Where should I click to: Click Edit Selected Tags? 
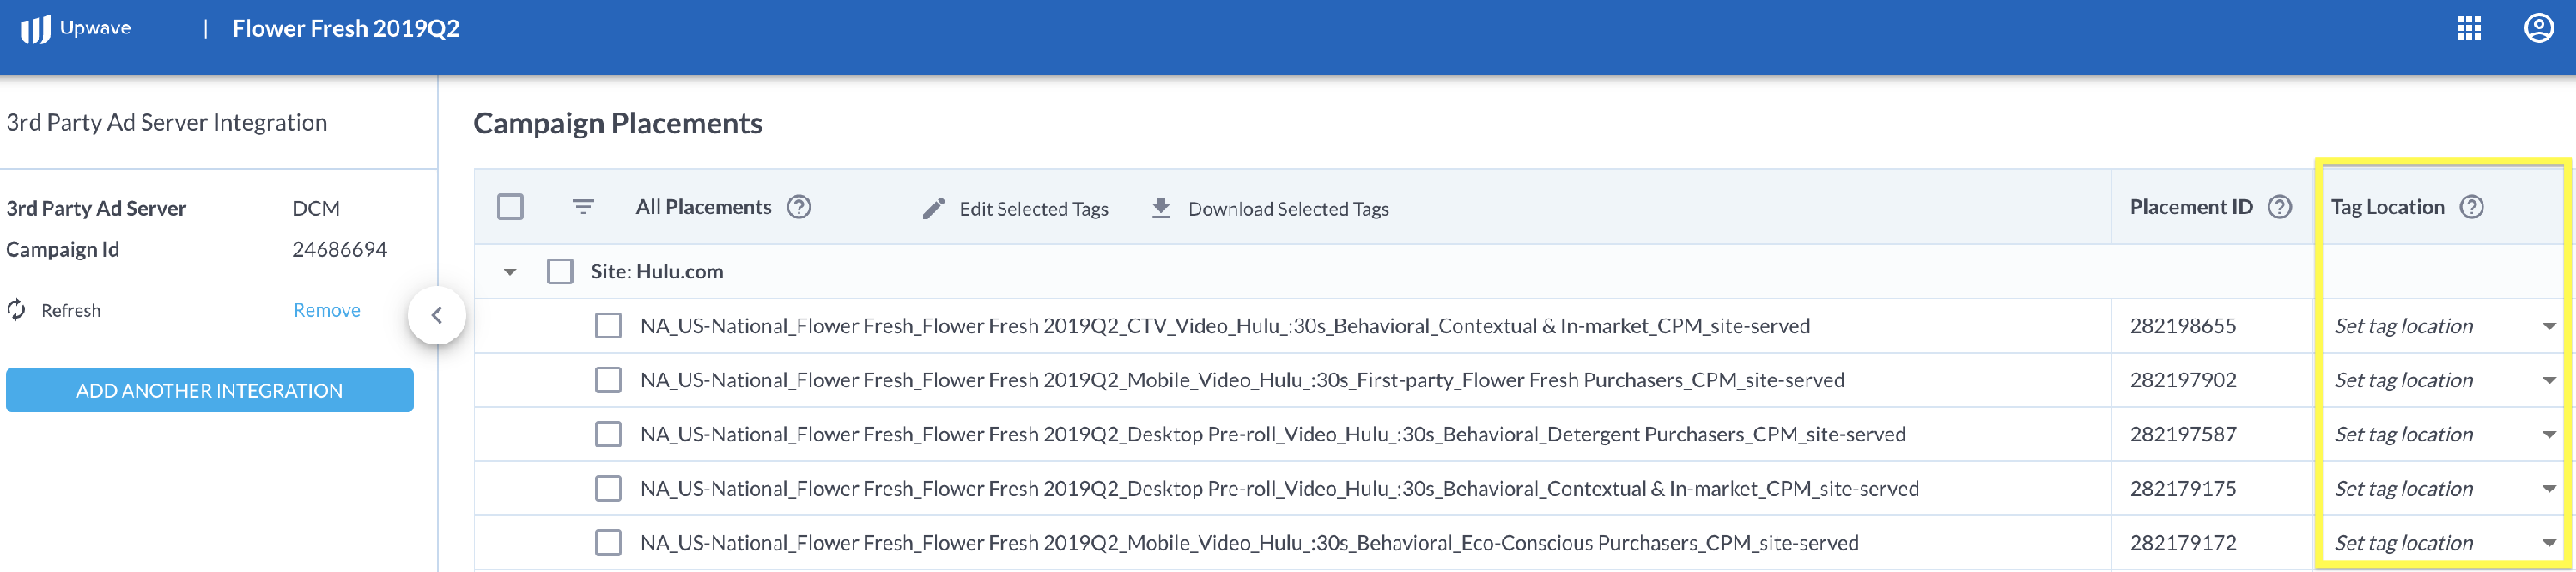tap(1034, 208)
